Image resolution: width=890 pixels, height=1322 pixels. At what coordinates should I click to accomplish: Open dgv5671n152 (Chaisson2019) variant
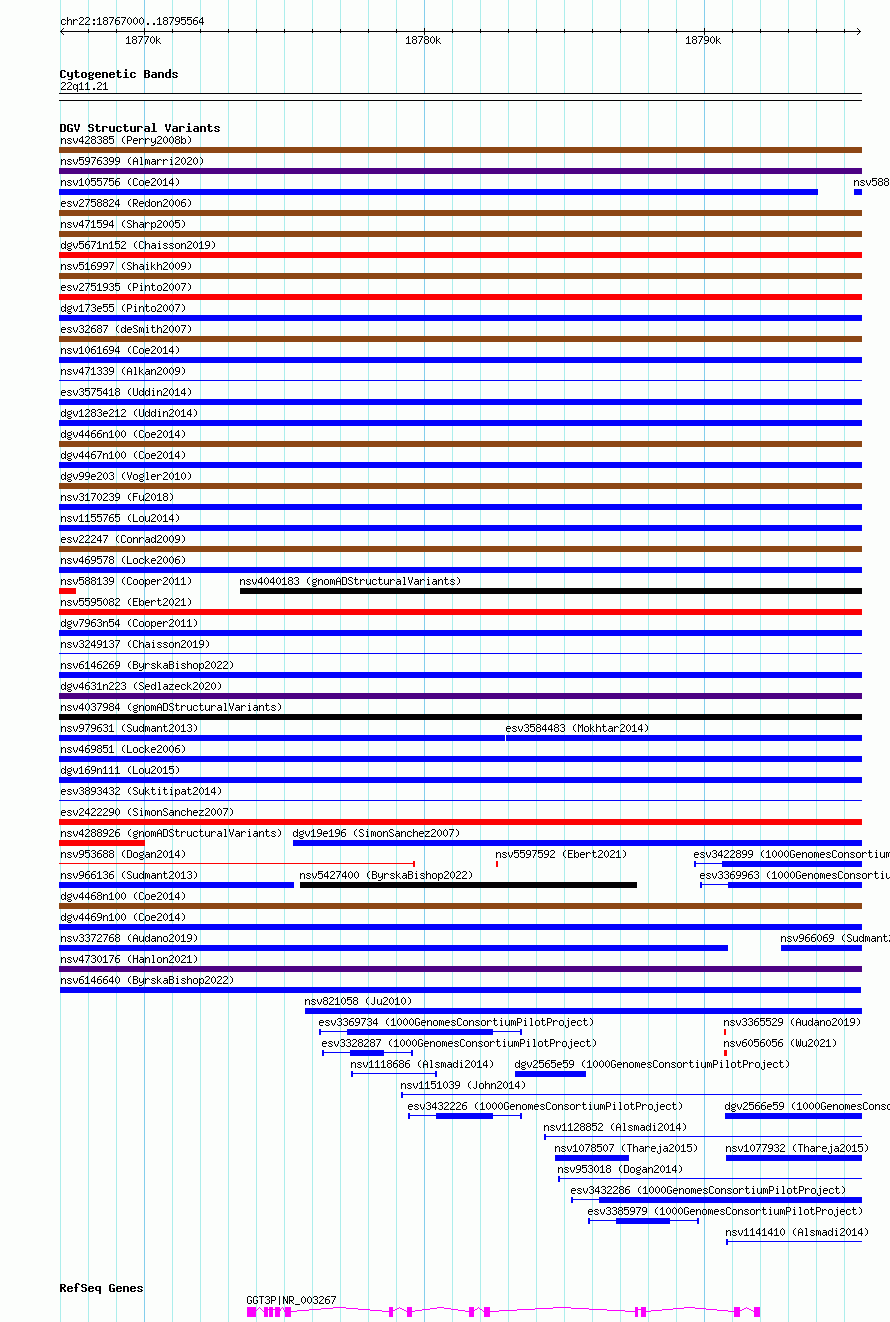(x=138, y=245)
